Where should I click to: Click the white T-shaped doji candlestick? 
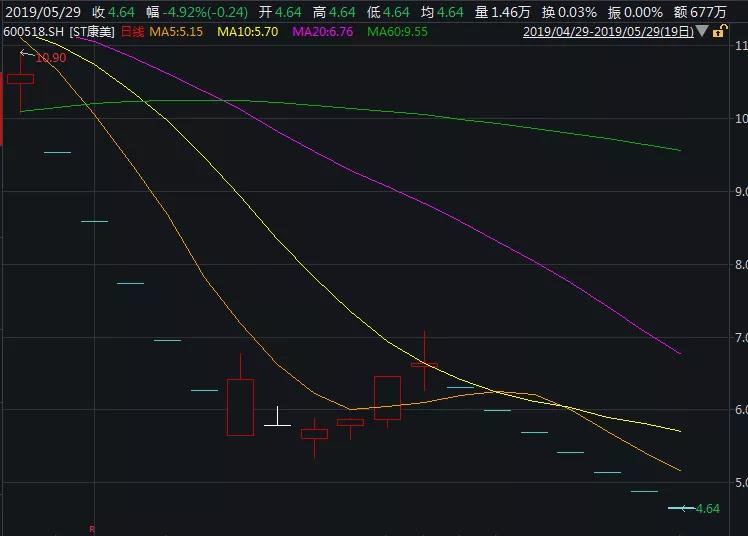[277, 416]
